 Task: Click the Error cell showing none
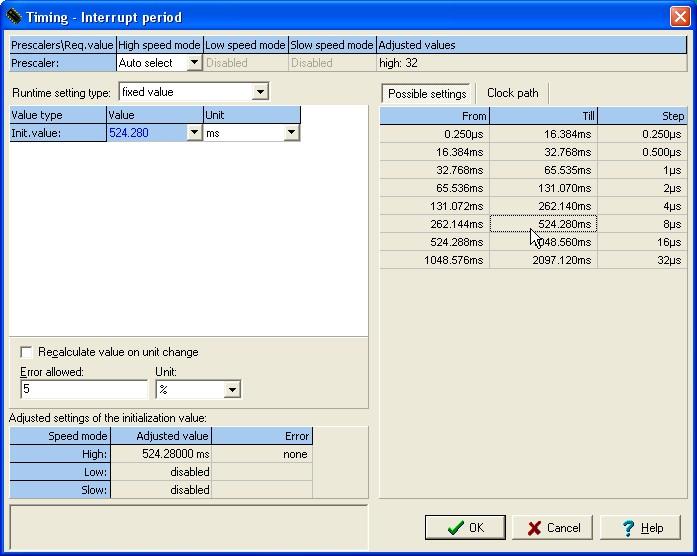262,454
